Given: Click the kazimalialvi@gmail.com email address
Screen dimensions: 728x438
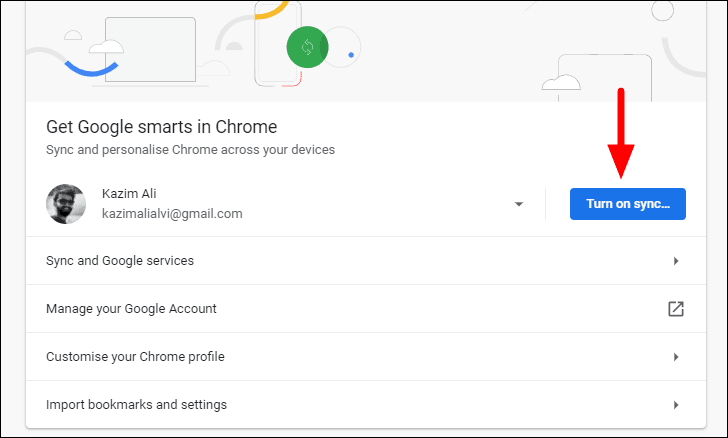Looking at the screenshot, I should tap(172, 214).
